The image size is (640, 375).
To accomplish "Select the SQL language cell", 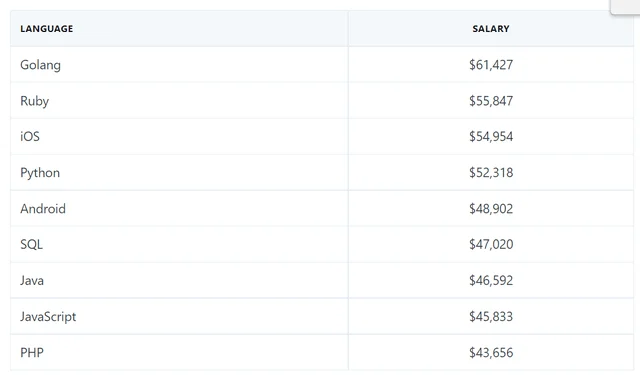I will coord(31,244).
